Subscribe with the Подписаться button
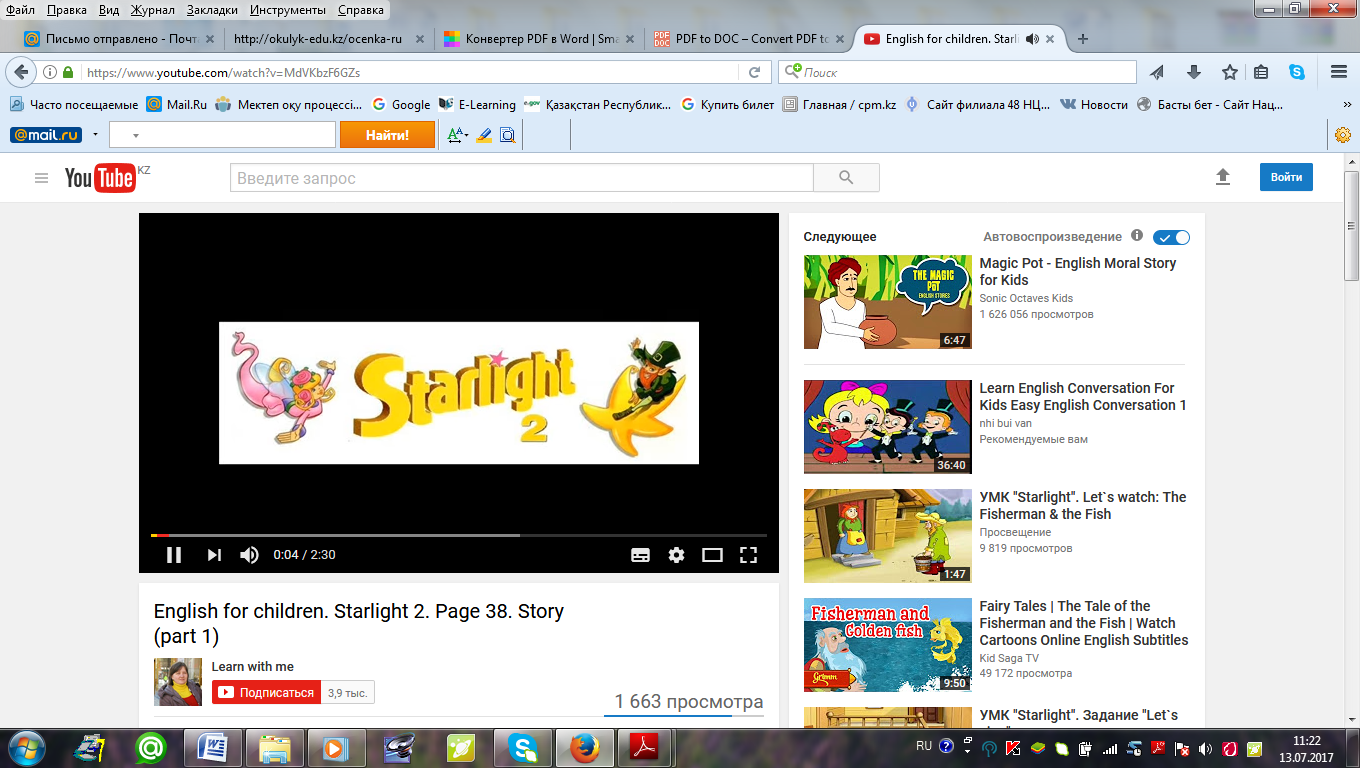 (x=266, y=692)
